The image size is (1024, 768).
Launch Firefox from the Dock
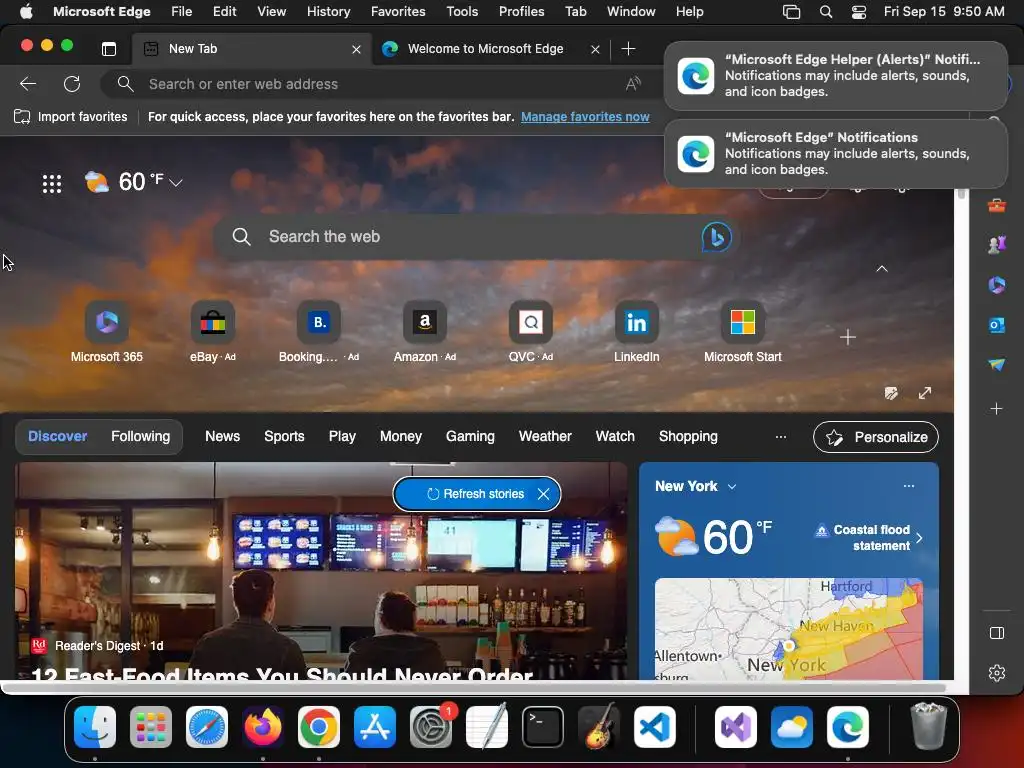point(263,726)
